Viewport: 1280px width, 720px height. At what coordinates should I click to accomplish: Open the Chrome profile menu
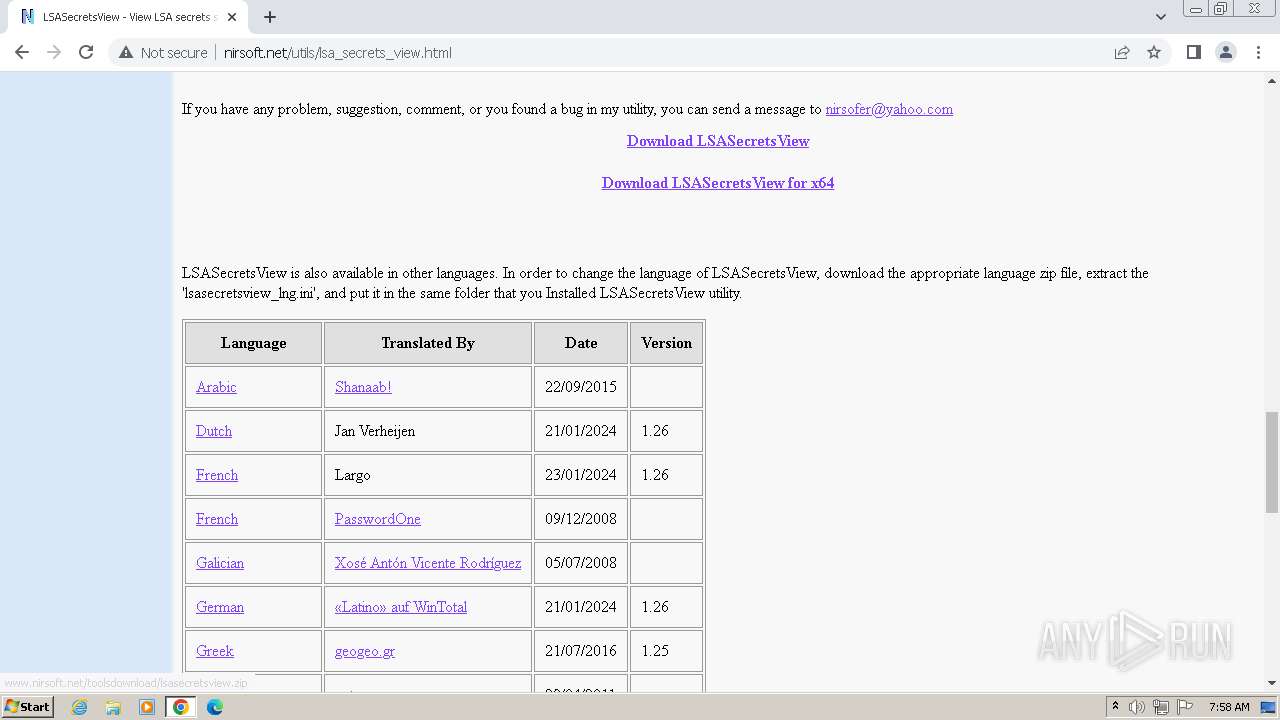coord(1225,52)
